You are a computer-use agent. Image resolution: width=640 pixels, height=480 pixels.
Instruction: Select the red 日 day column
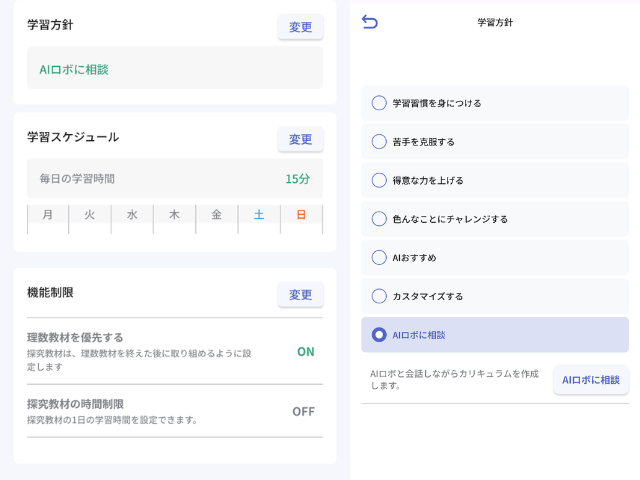(x=301, y=219)
